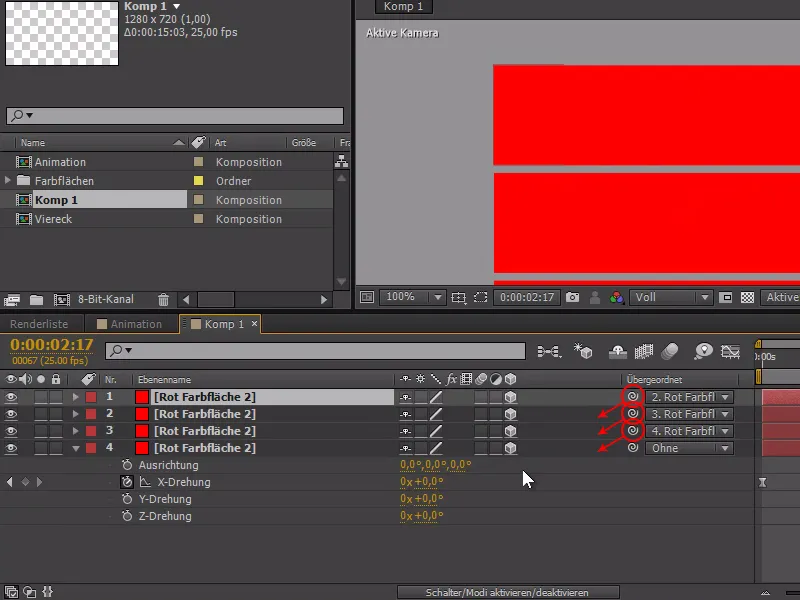
Task: Click the viewer timecode 0:00:02:17 button
Action: tap(527, 297)
